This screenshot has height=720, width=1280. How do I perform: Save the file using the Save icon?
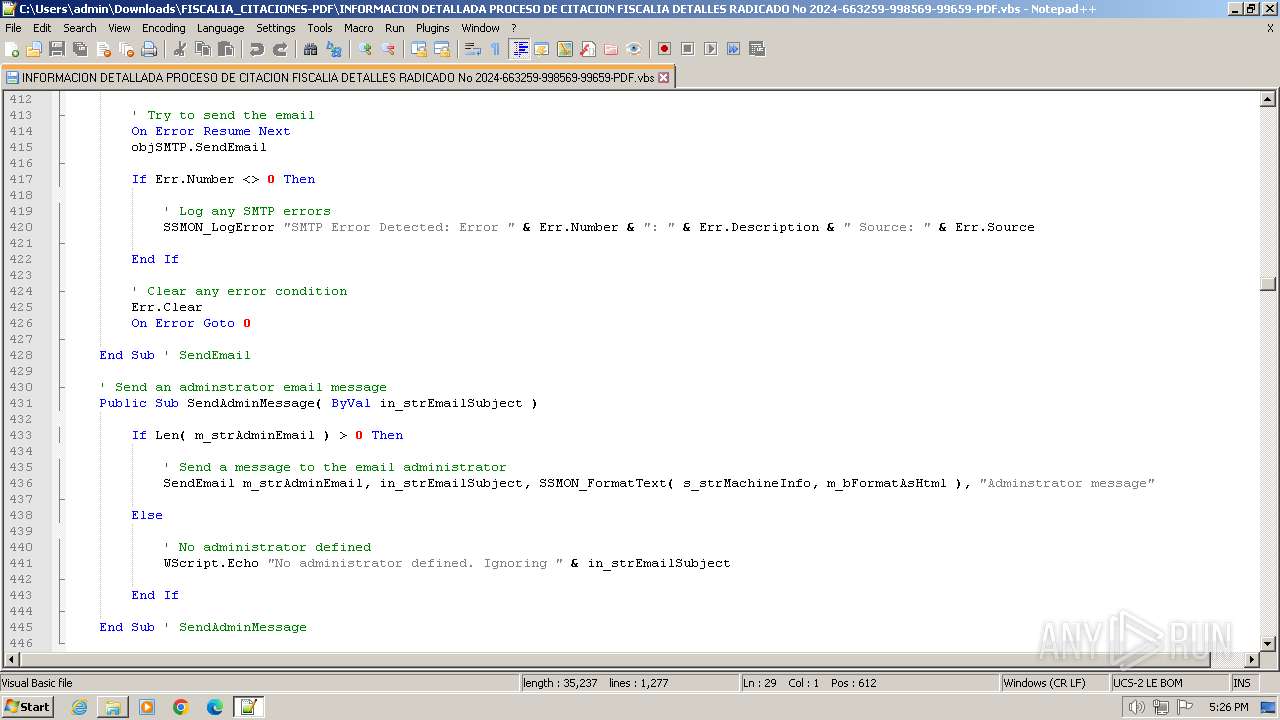coord(57,49)
